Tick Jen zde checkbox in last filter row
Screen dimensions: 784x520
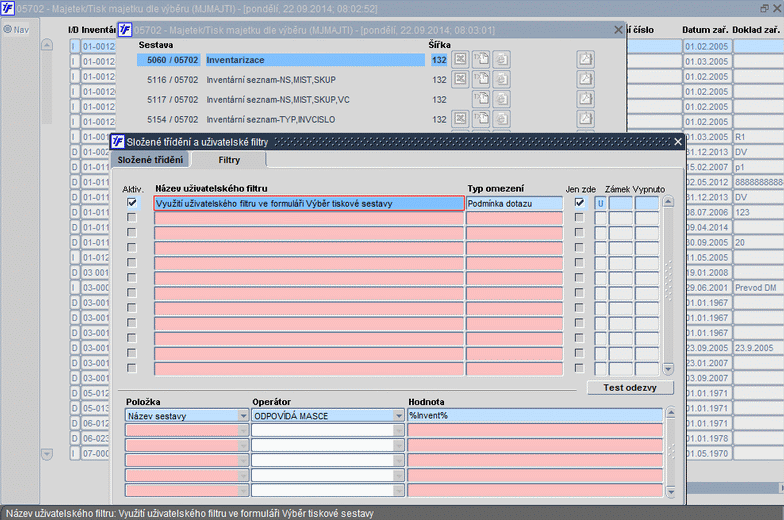(579, 368)
